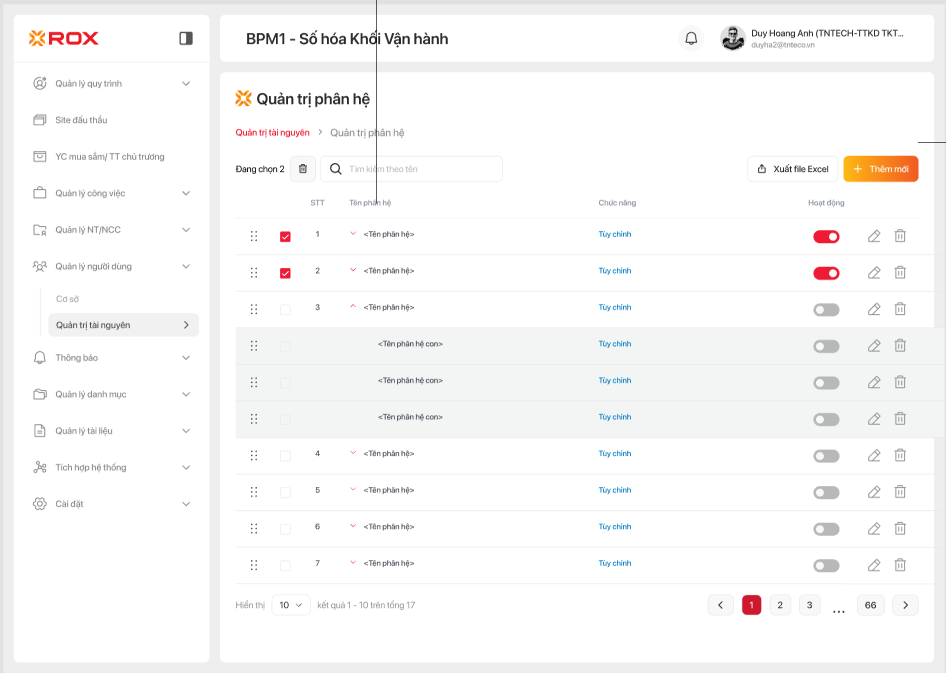Click the drag handle icon of row 4
Viewport: 946px width, 673px height.
[x=254, y=455]
